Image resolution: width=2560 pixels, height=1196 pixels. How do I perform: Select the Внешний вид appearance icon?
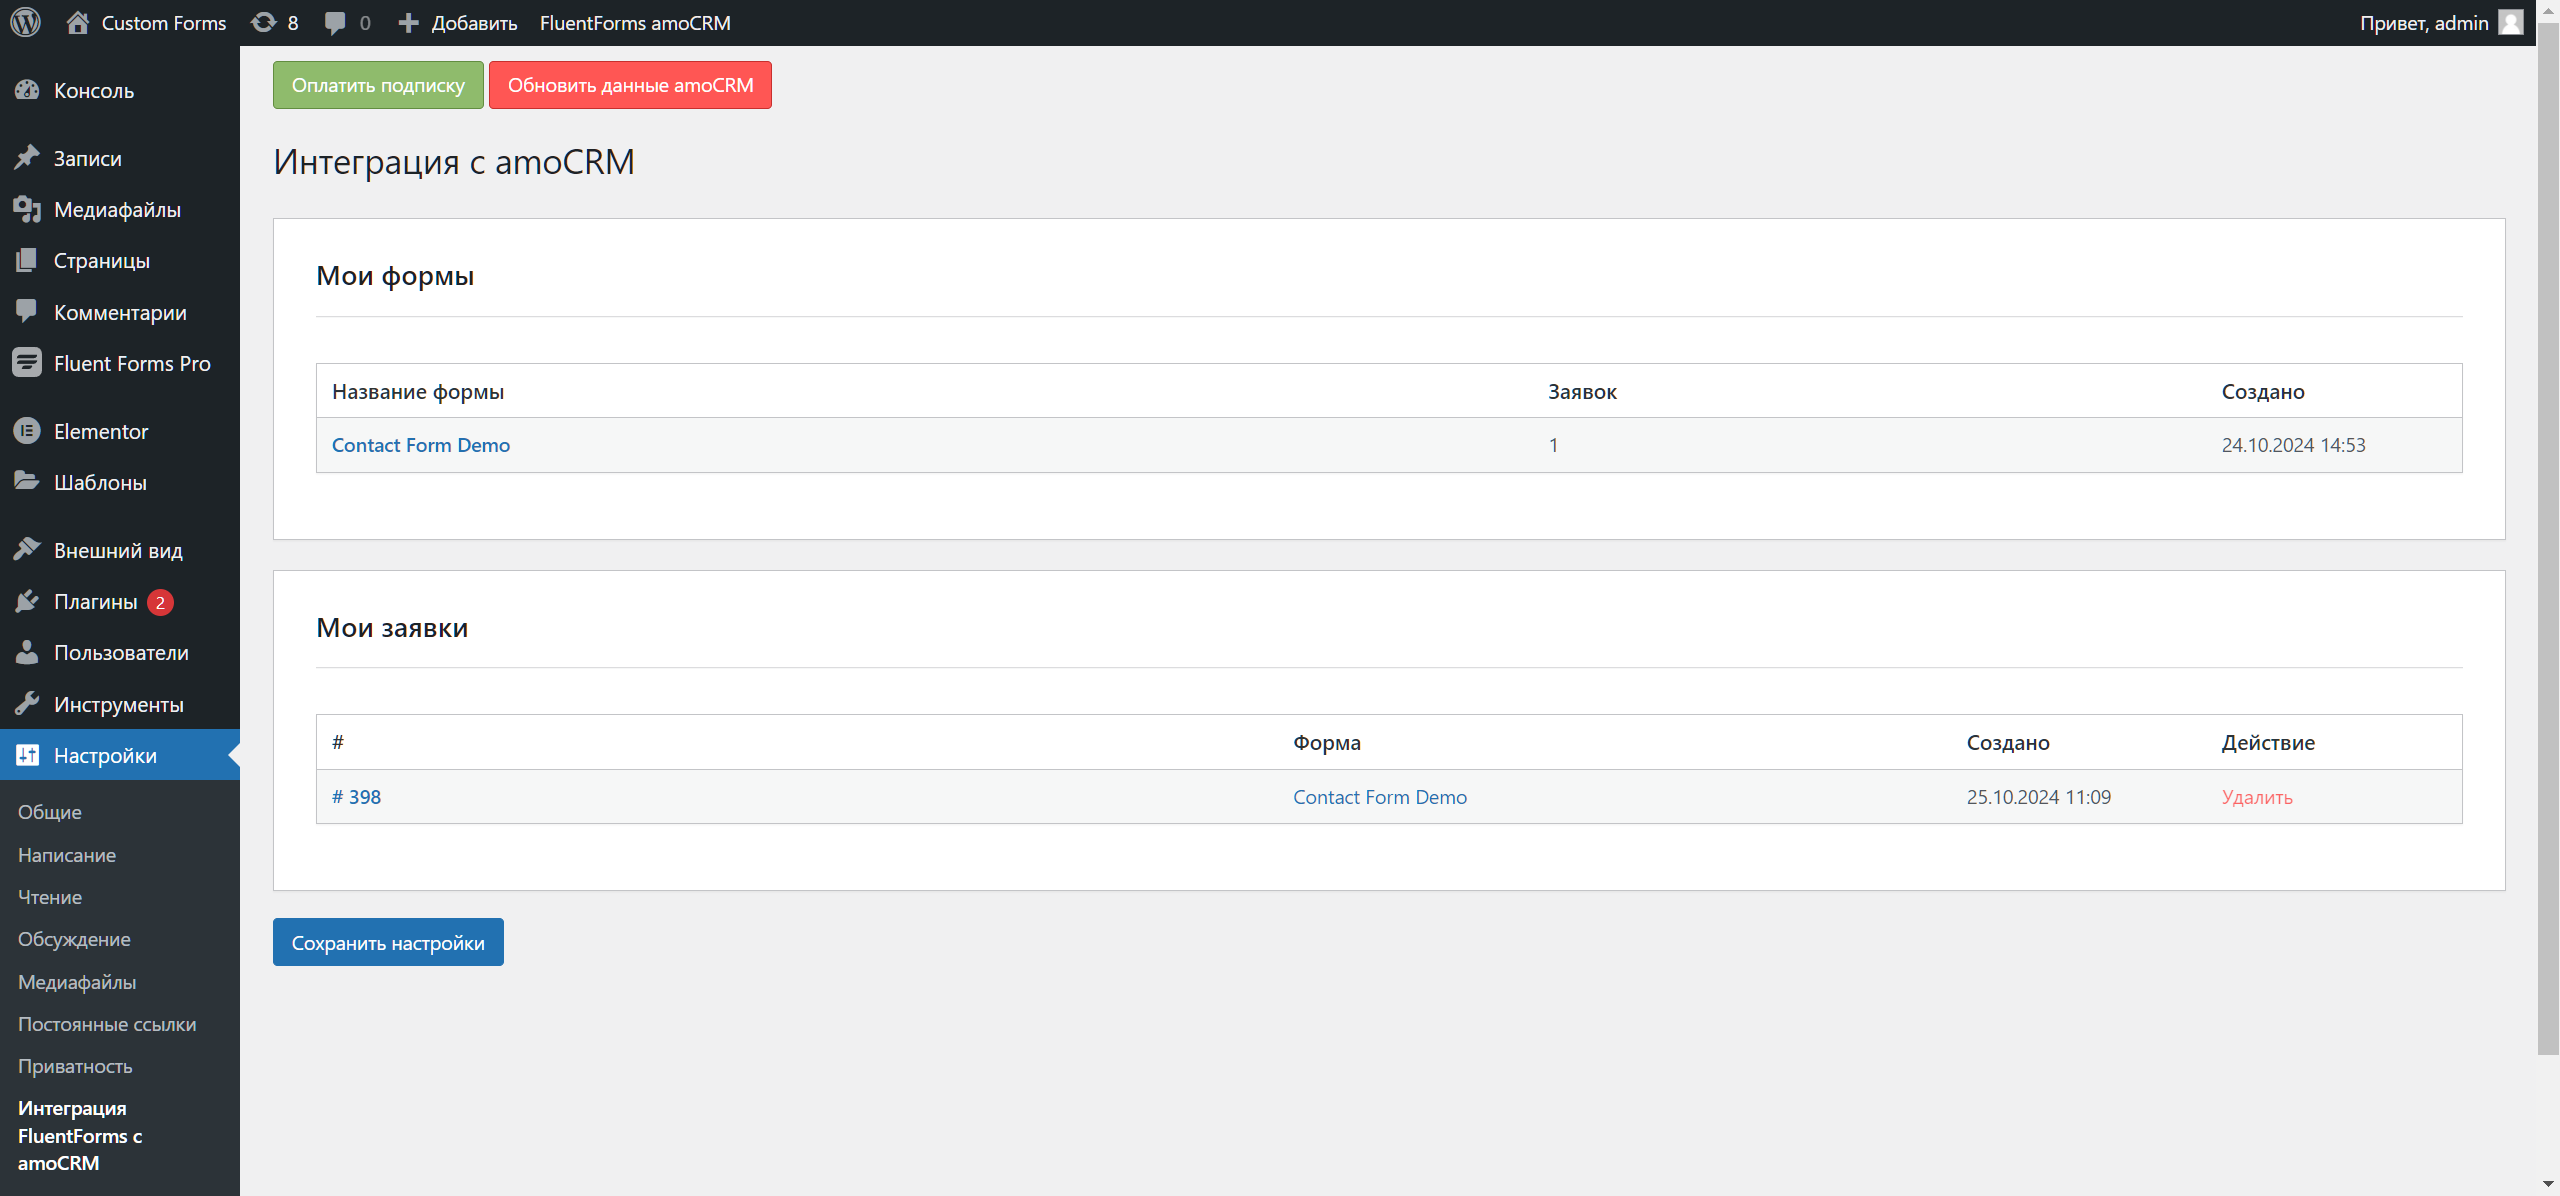(27, 549)
